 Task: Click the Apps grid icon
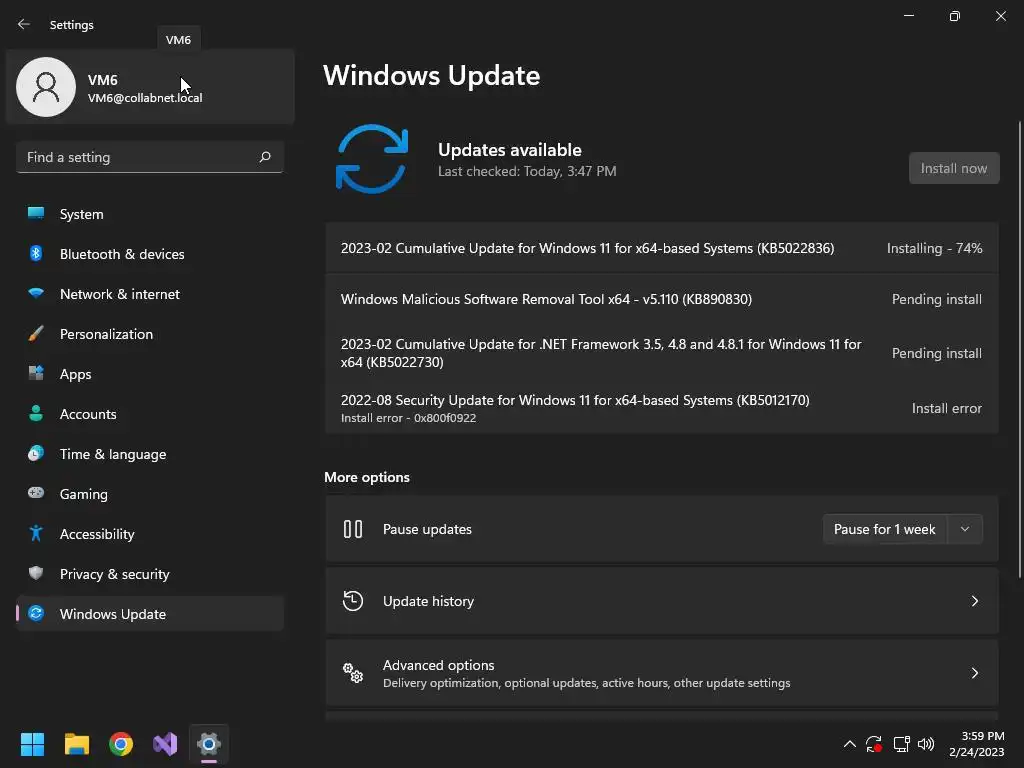point(36,373)
